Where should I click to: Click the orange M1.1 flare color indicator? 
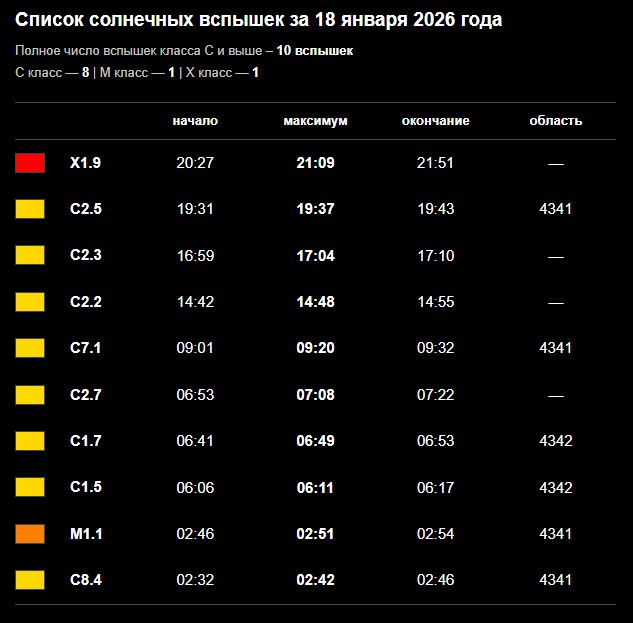tap(30, 534)
